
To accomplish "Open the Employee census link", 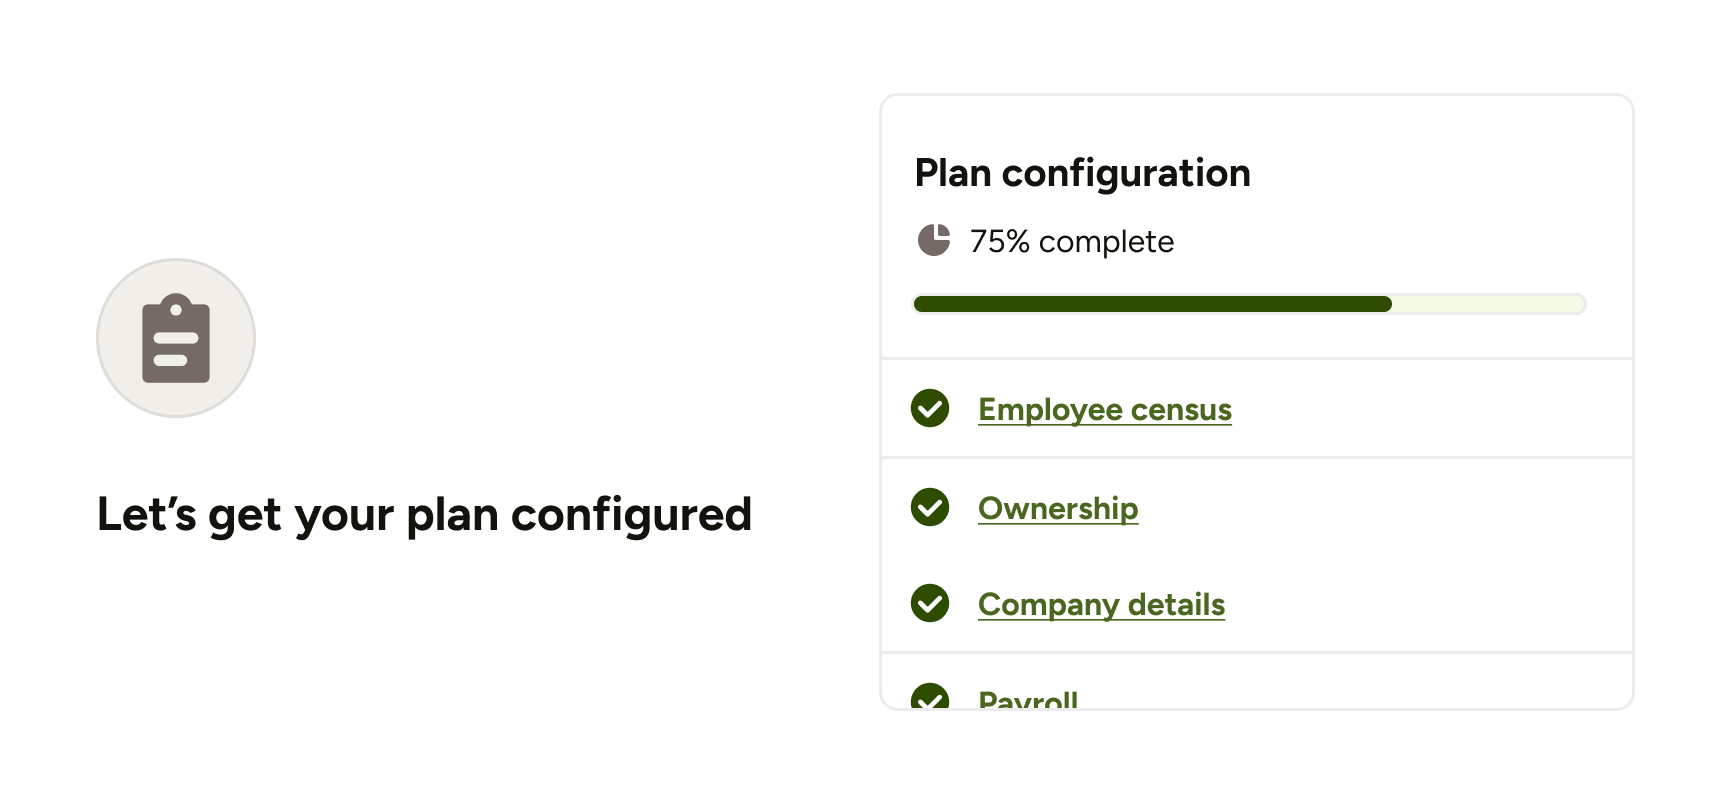I will tap(1104, 409).
